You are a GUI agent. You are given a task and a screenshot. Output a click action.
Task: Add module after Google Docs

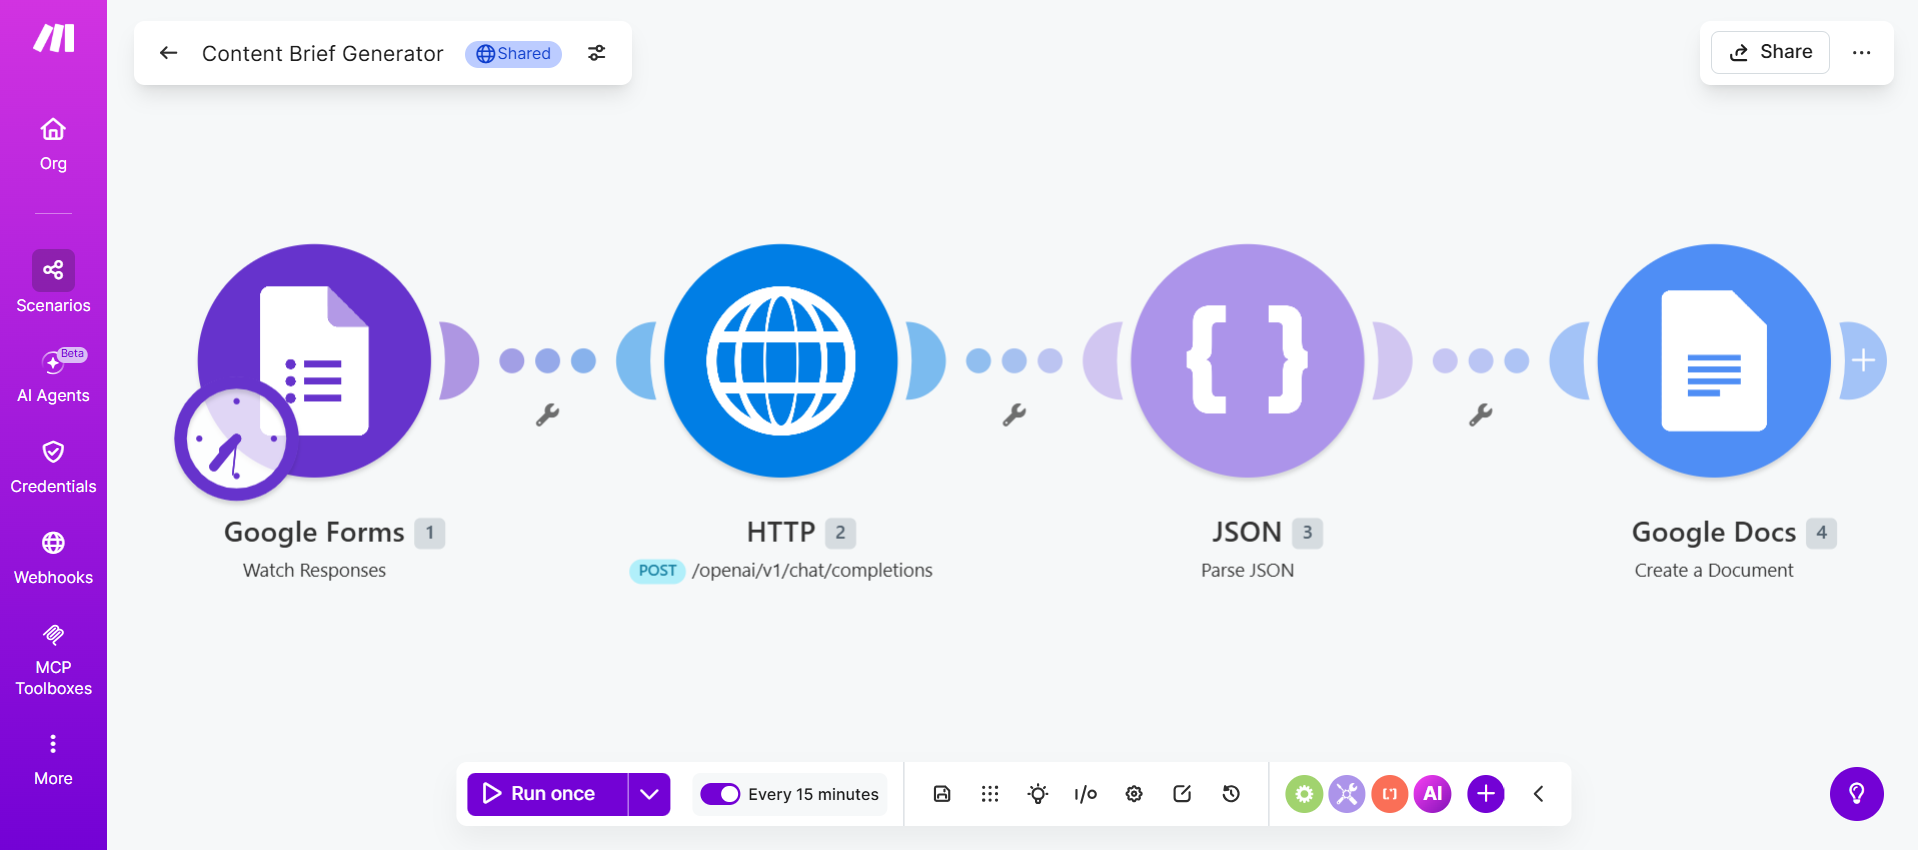(x=1863, y=360)
